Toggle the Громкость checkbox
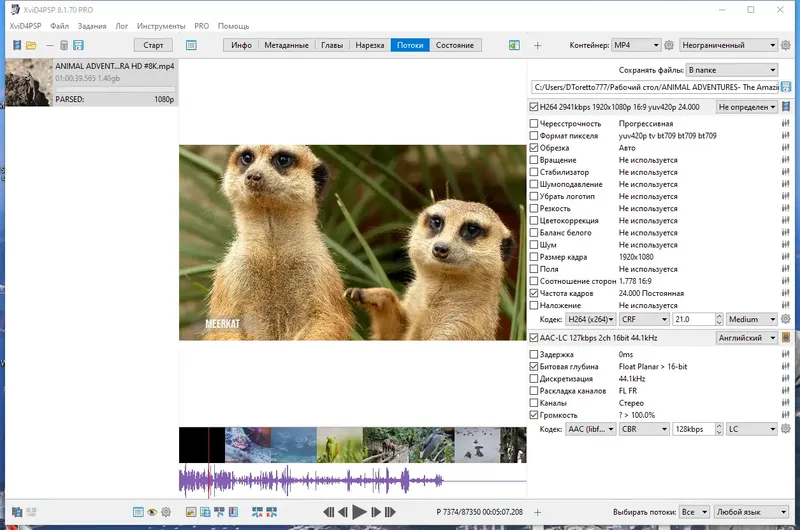Image resolution: width=800 pixels, height=530 pixels. 534,415
